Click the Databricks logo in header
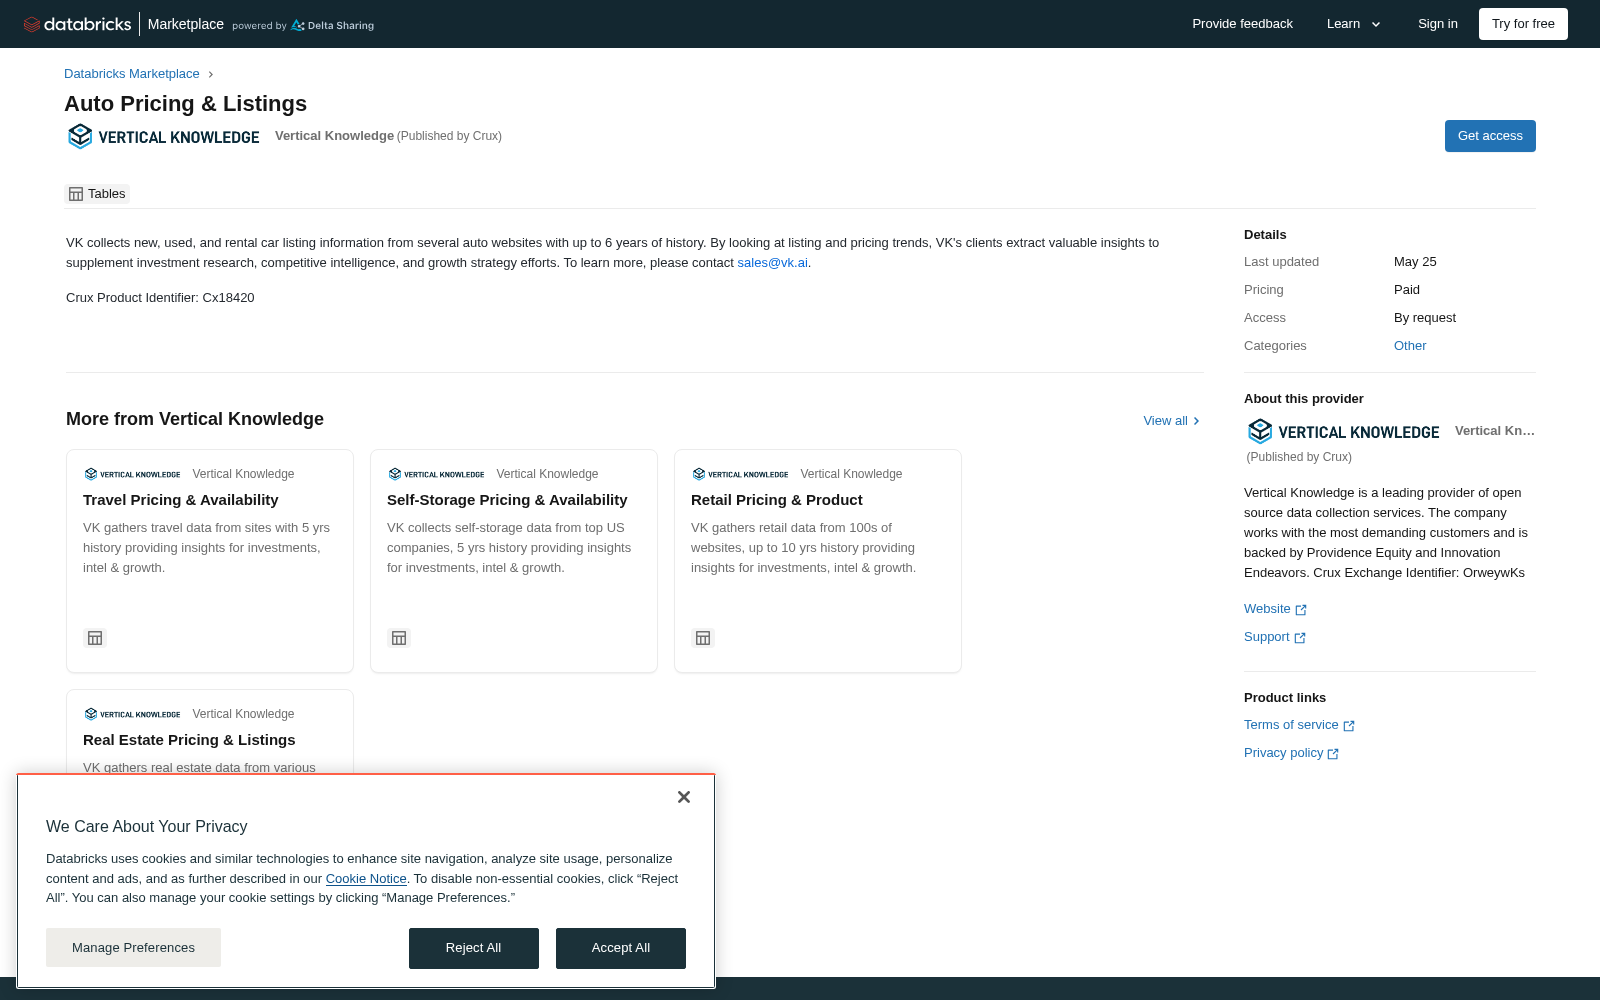This screenshot has width=1600, height=1000. (x=77, y=24)
